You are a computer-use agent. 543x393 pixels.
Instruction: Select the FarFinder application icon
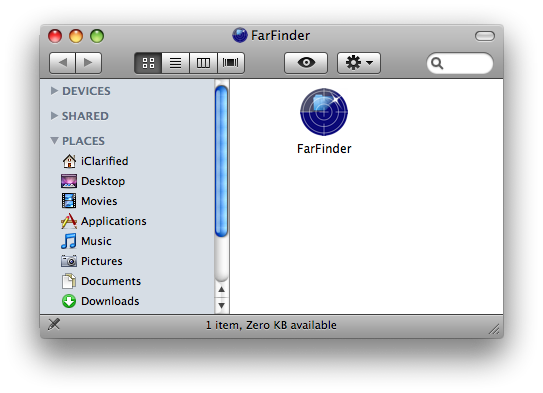coord(324,111)
